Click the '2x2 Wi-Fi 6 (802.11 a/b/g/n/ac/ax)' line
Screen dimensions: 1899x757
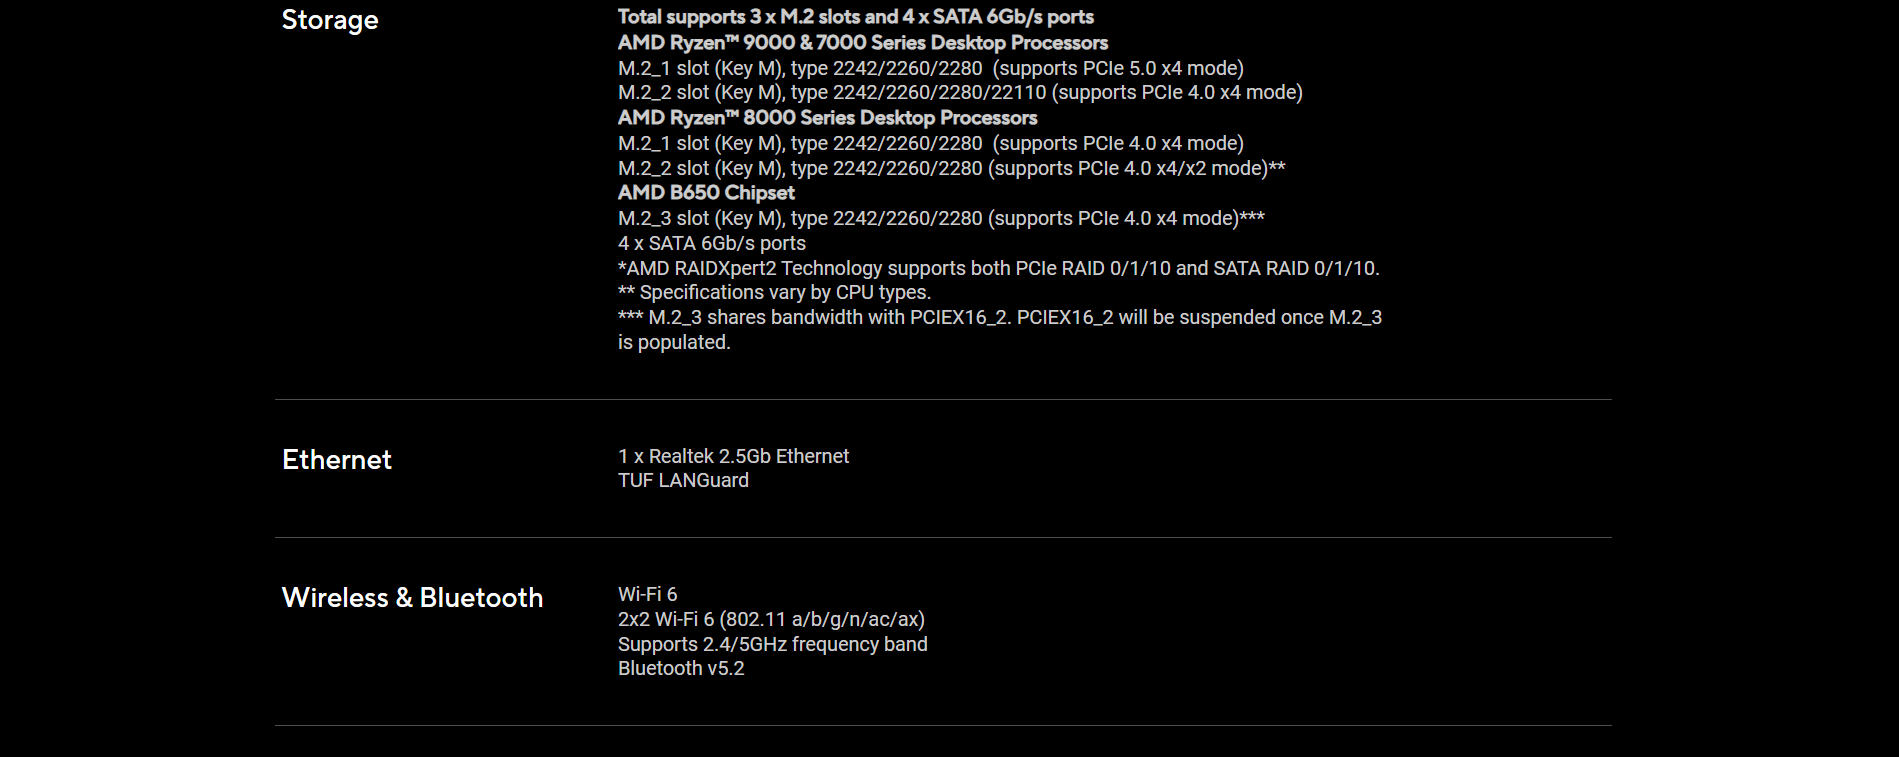771,619
